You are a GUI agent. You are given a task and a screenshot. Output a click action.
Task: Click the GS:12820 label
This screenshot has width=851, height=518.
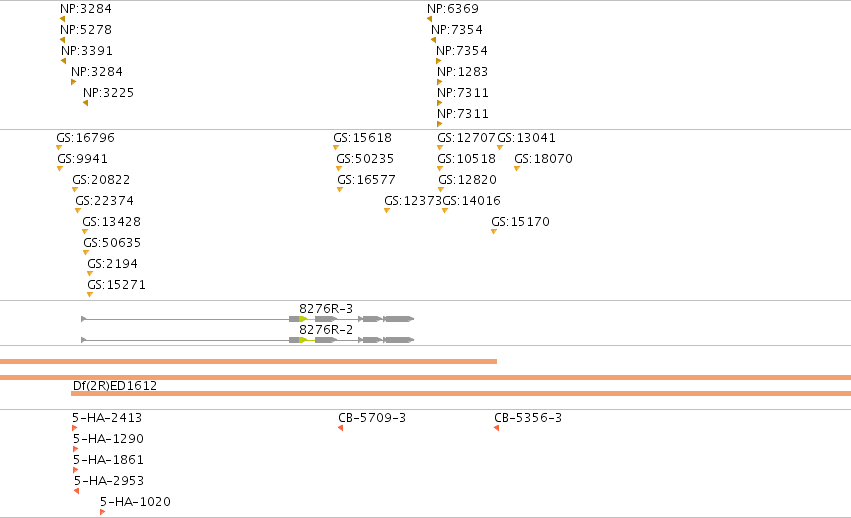467,180
